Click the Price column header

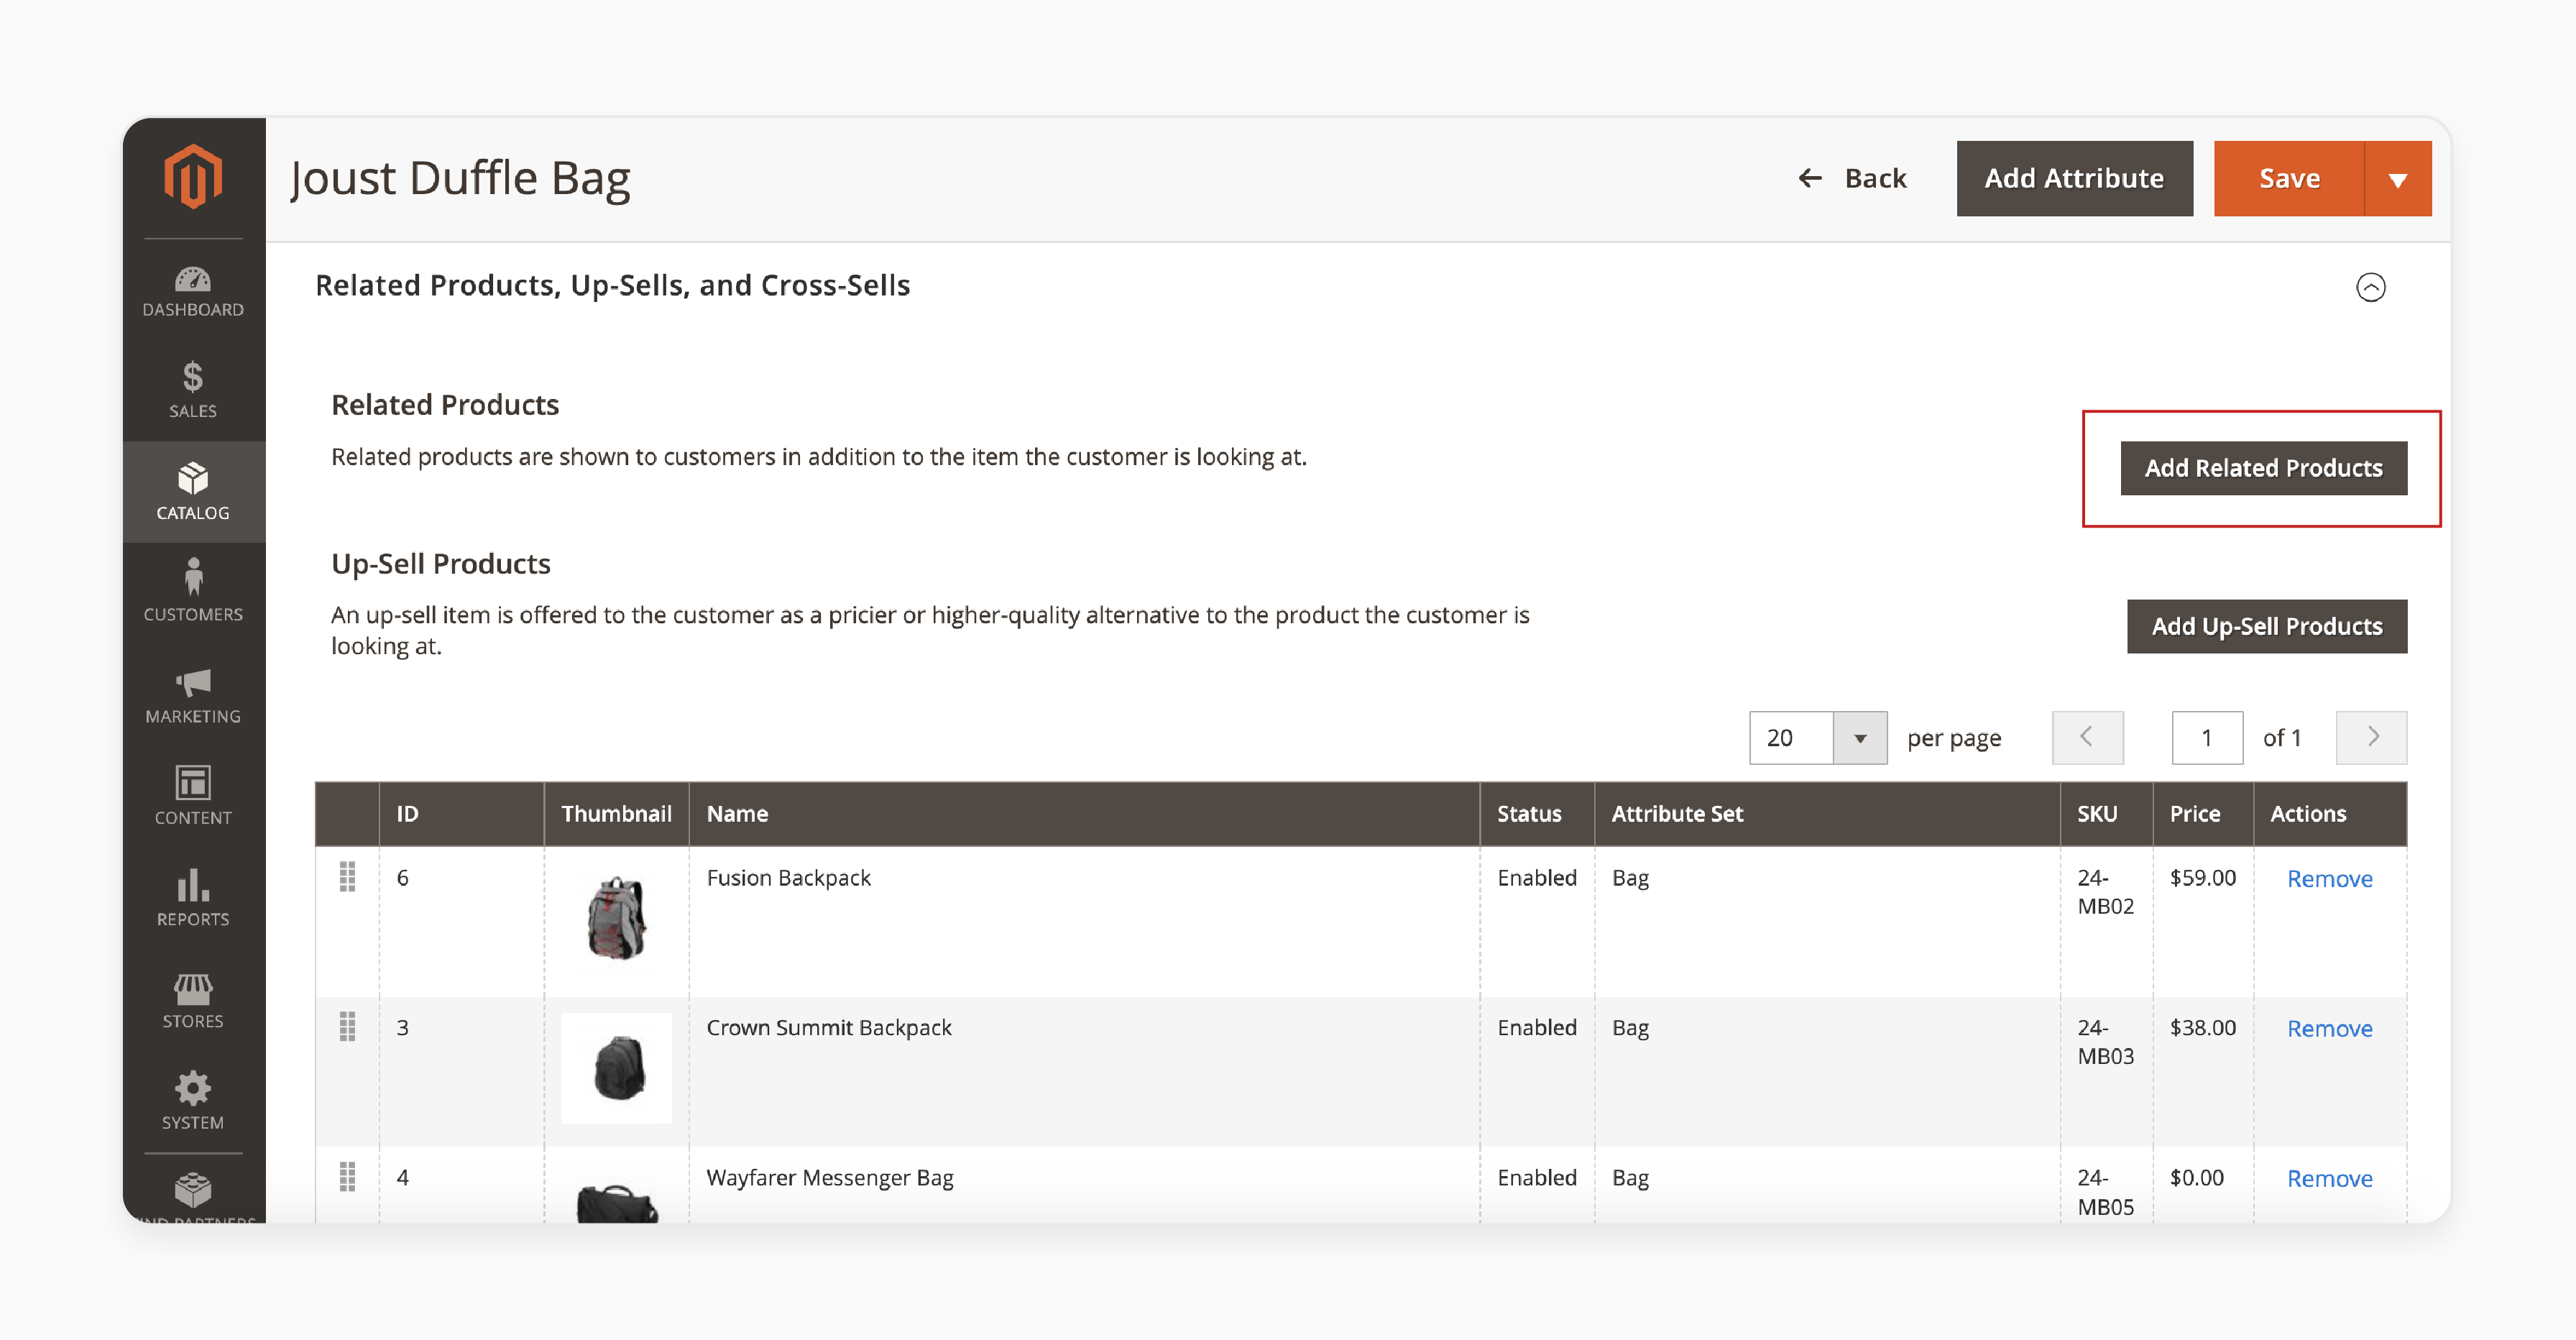[2202, 814]
